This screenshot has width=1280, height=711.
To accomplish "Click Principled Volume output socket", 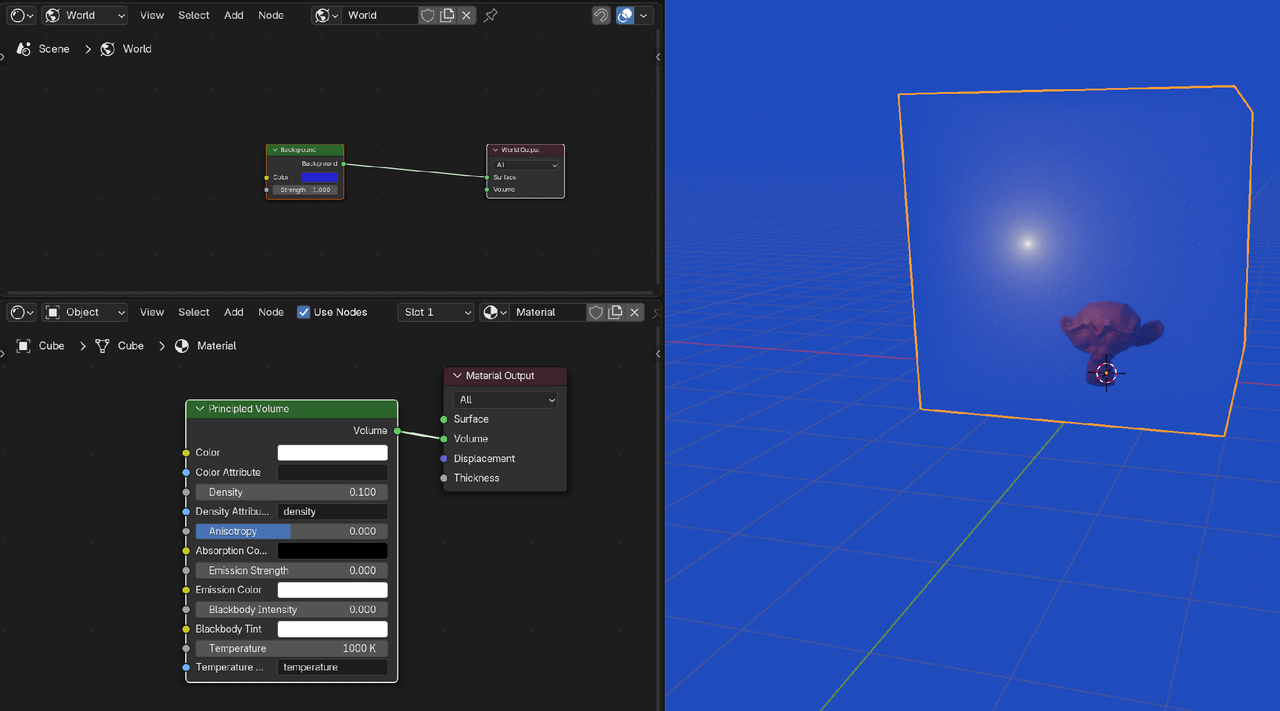I will click(397, 431).
